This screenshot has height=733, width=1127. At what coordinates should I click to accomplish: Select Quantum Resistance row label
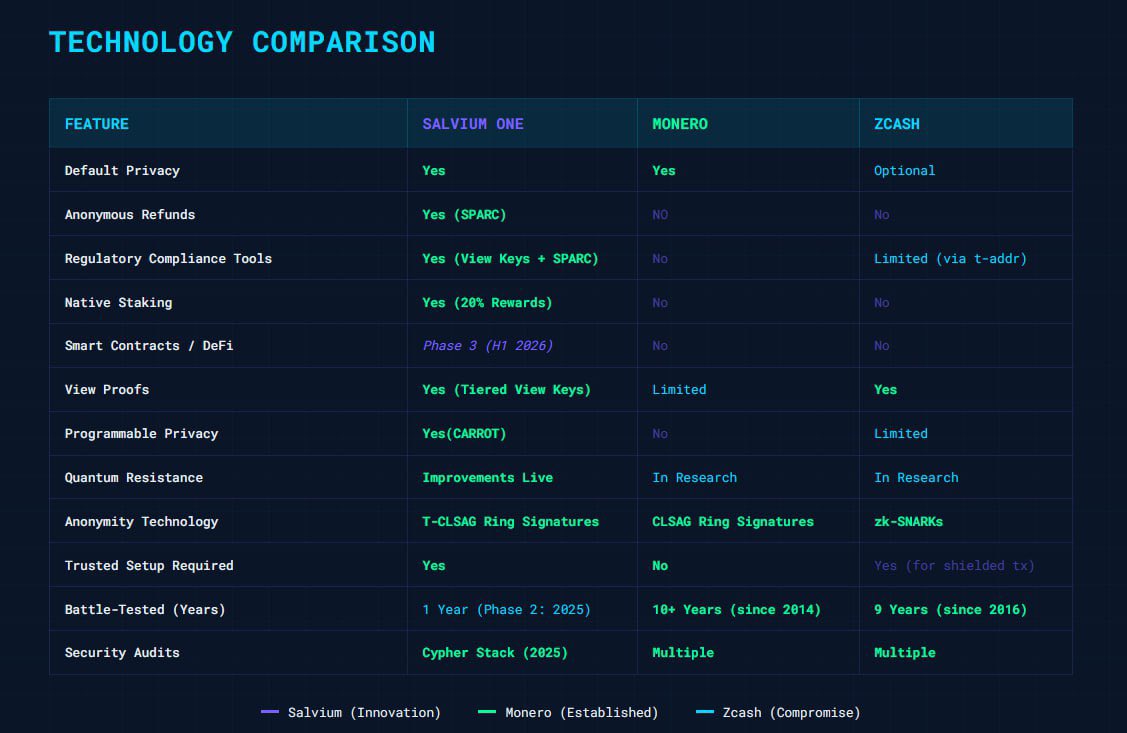click(134, 477)
